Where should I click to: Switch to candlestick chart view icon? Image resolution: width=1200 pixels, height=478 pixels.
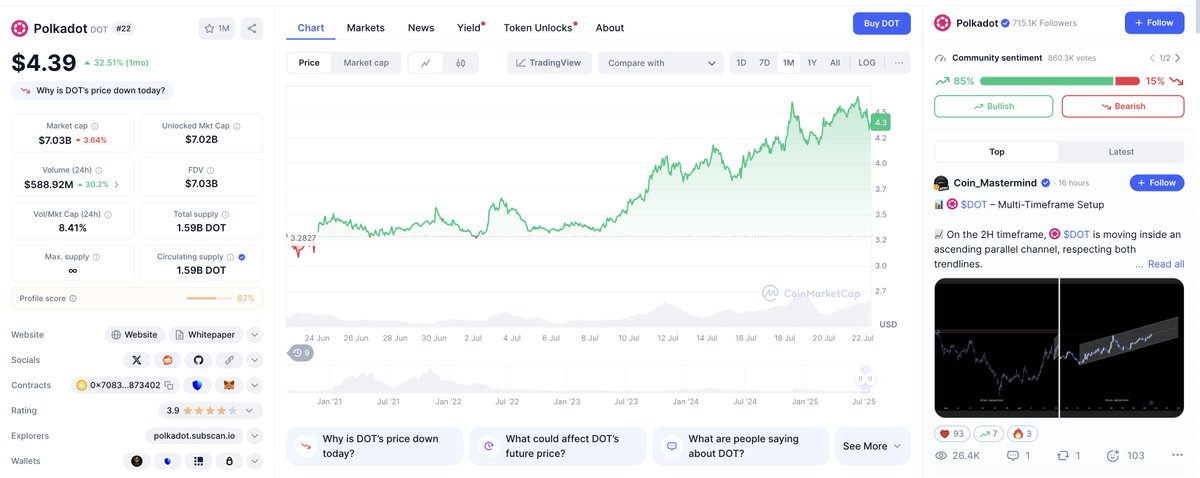coord(461,62)
